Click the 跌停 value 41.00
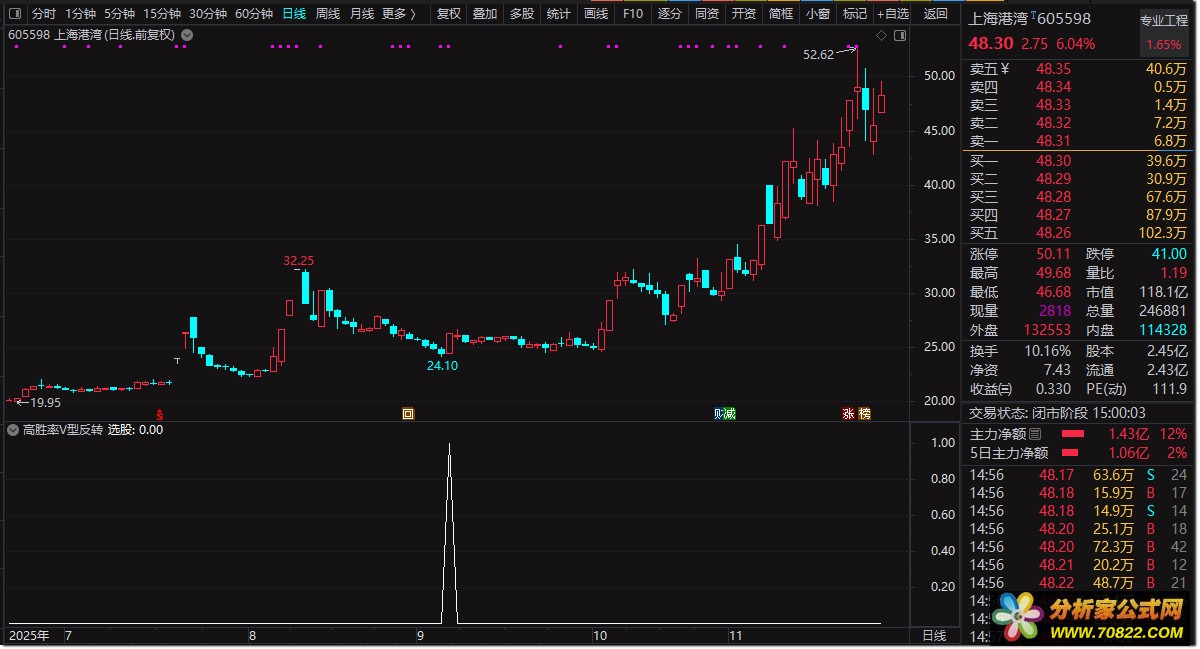1200x649 pixels. coord(1169,254)
